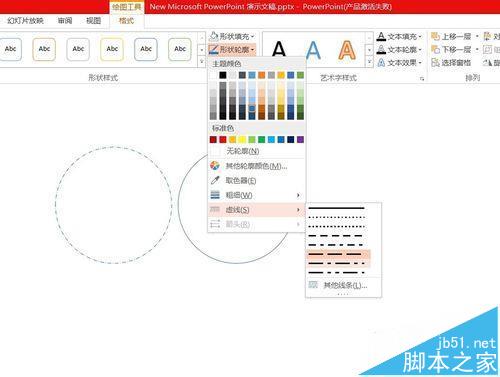Click the eyedropper icon
The height and width of the screenshot is (377, 500).
[215, 180]
